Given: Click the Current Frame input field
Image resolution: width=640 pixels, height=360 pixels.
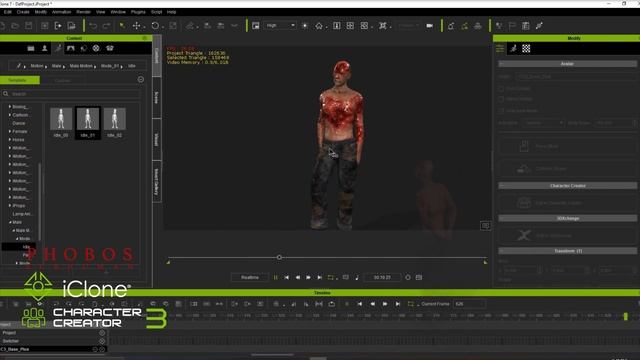Looking at the screenshot, I should coord(469,304).
